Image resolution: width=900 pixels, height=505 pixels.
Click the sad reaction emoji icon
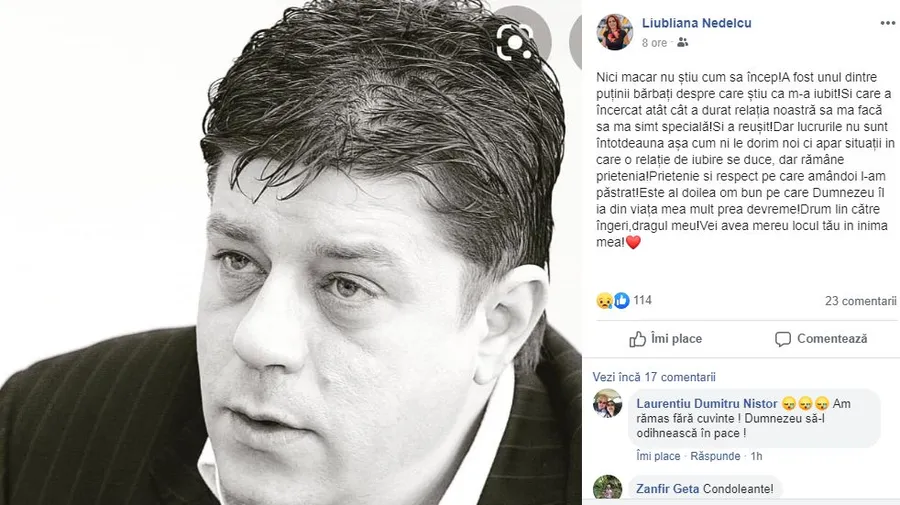[x=604, y=301]
